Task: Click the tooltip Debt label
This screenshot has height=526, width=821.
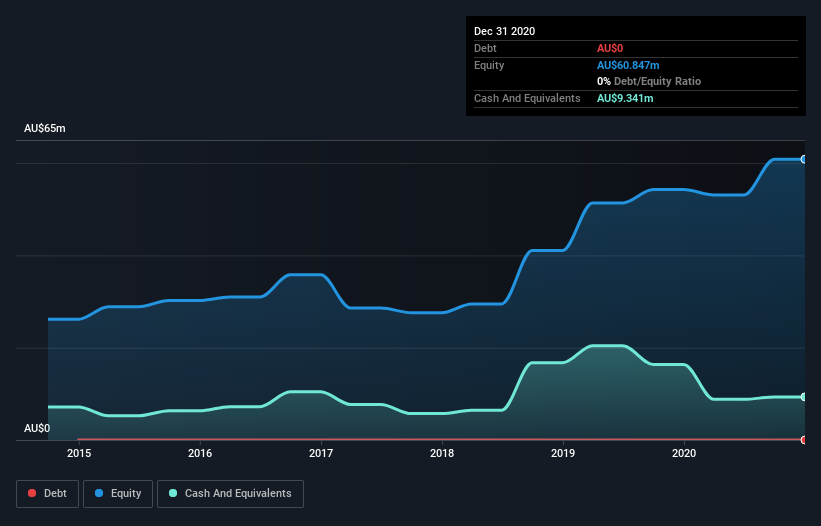Action: pos(485,48)
